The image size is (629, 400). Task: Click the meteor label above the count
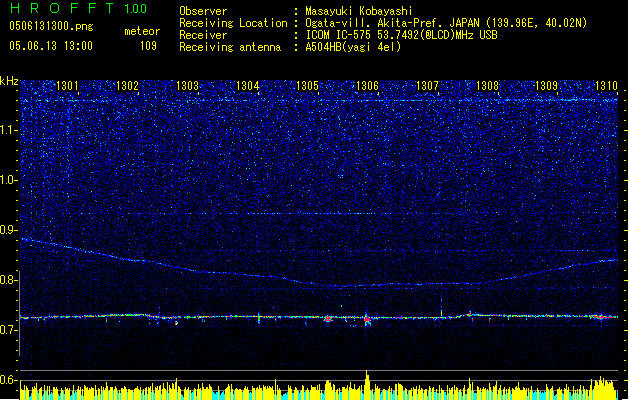(141, 32)
